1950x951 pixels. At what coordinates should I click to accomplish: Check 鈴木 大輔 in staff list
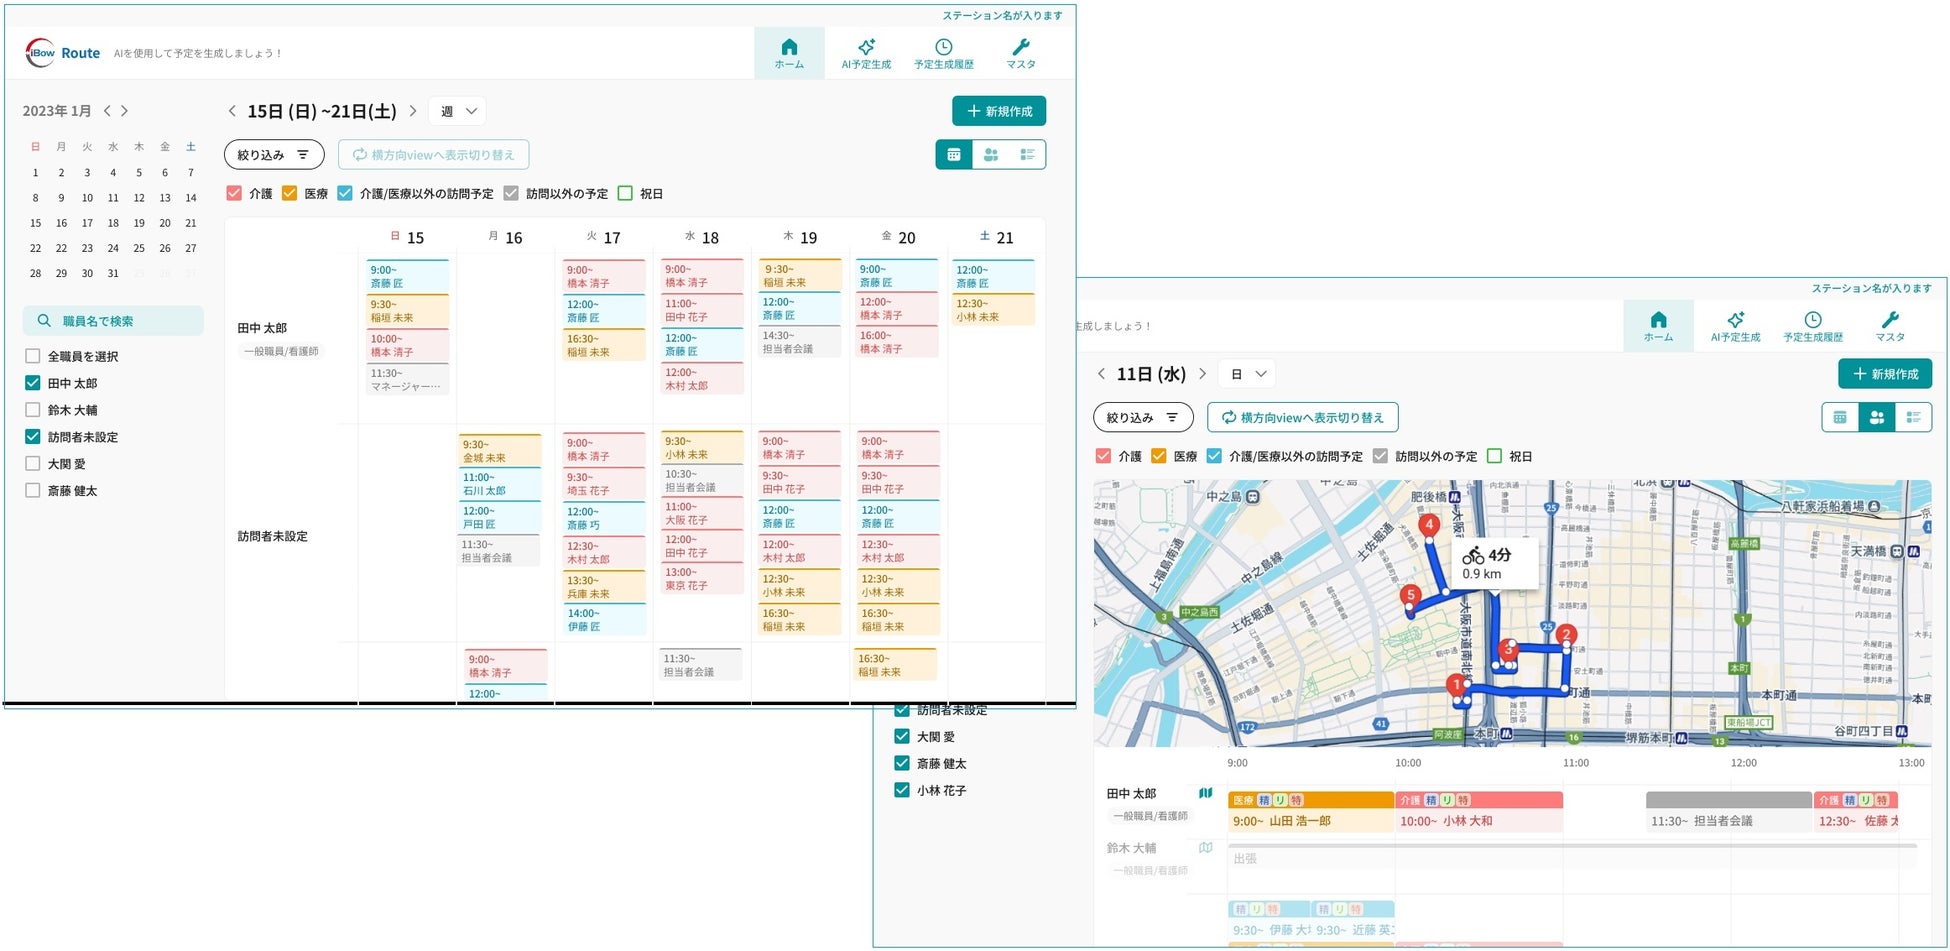coord(33,410)
